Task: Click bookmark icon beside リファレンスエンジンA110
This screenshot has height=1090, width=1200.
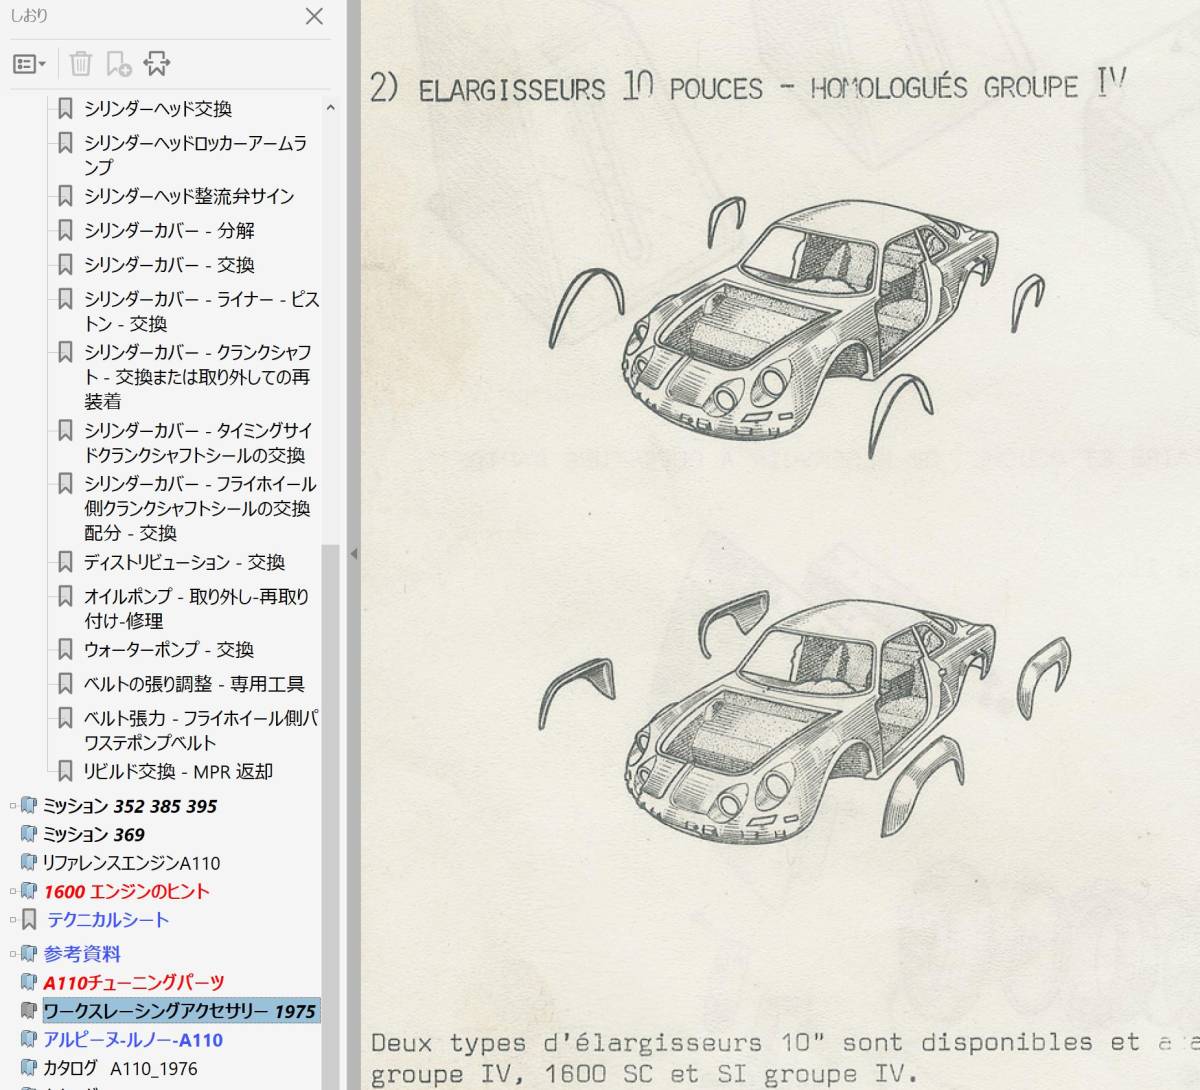Action: tap(29, 863)
